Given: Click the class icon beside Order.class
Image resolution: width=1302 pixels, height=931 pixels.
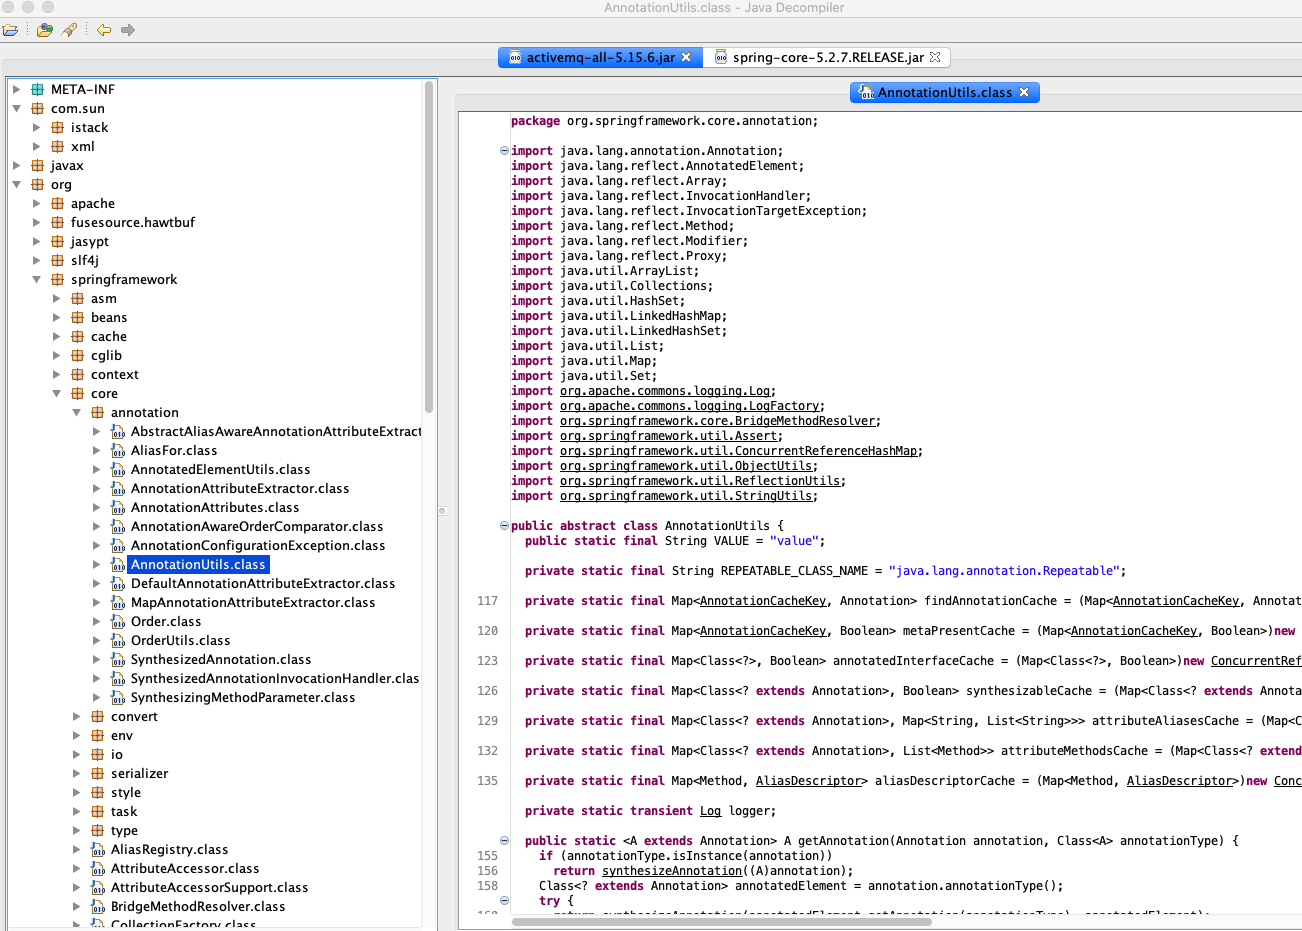Looking at the screenshot, I should point(118,621).
